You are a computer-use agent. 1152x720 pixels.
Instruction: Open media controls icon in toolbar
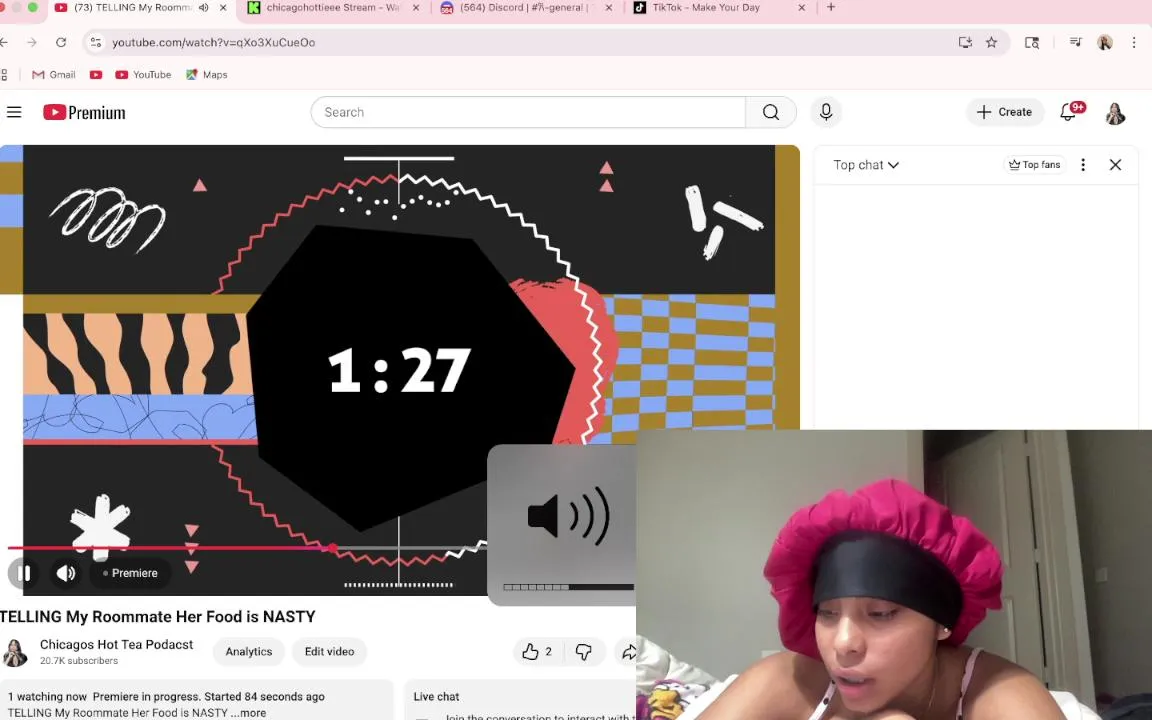[x=1076, y=43]
